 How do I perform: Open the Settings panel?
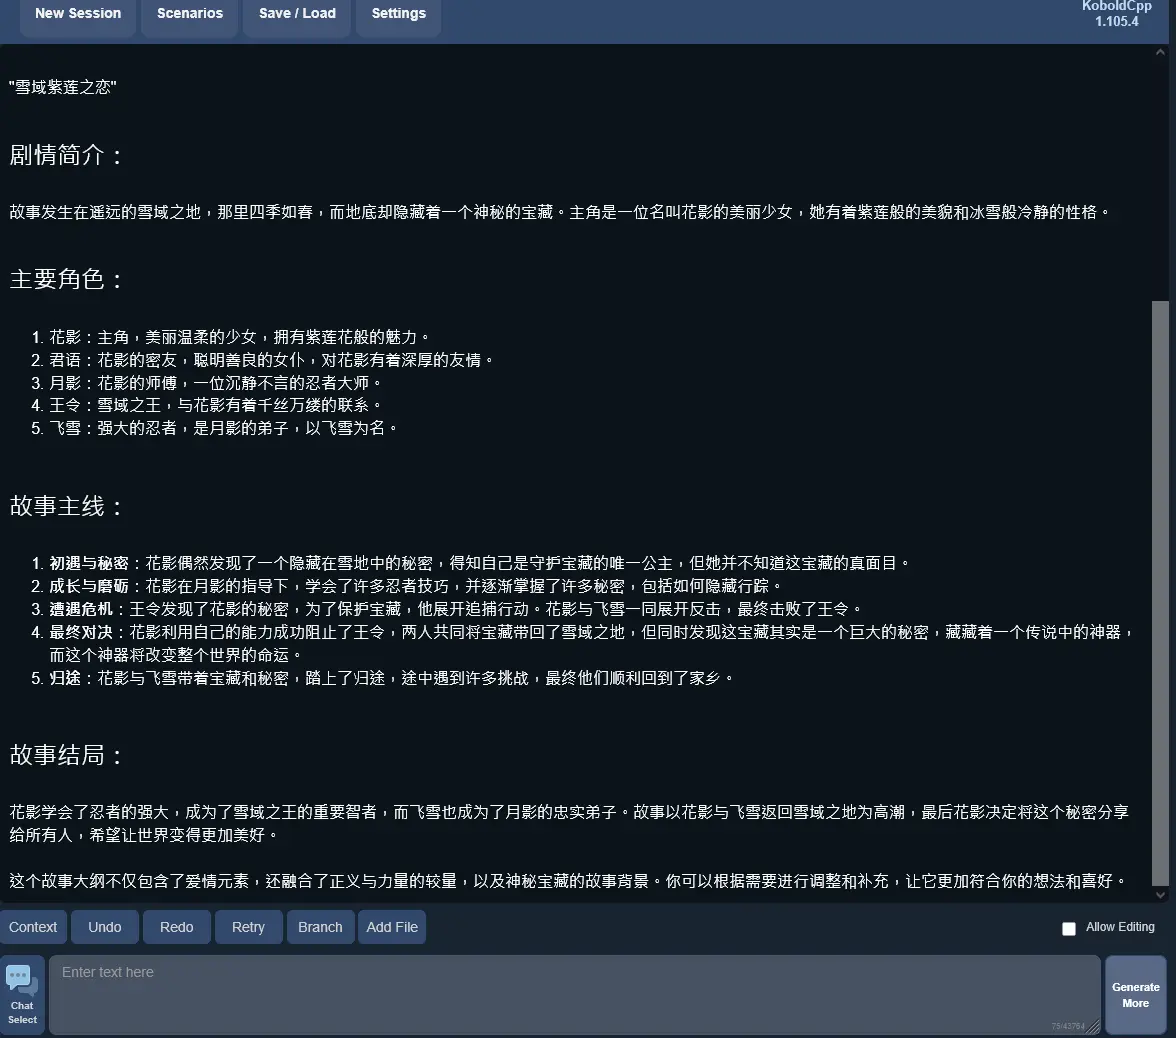point(398,14)
